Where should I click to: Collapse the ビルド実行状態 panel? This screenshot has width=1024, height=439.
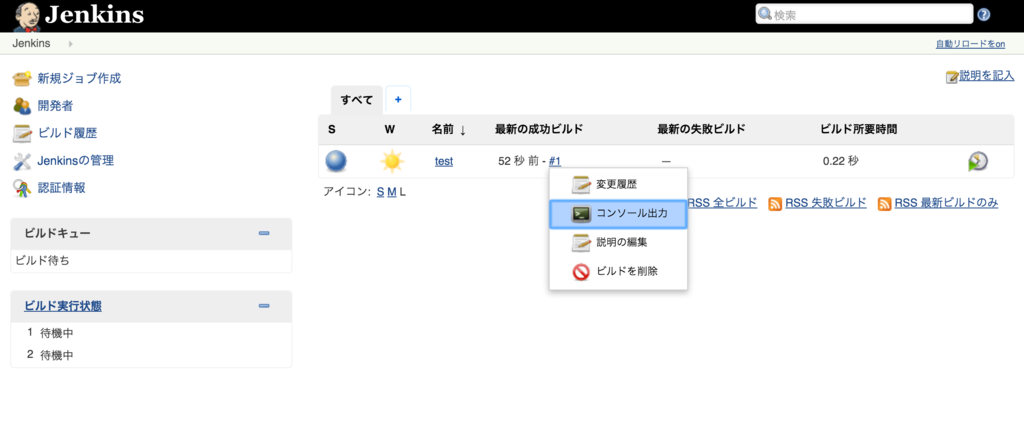click(264, 306)
